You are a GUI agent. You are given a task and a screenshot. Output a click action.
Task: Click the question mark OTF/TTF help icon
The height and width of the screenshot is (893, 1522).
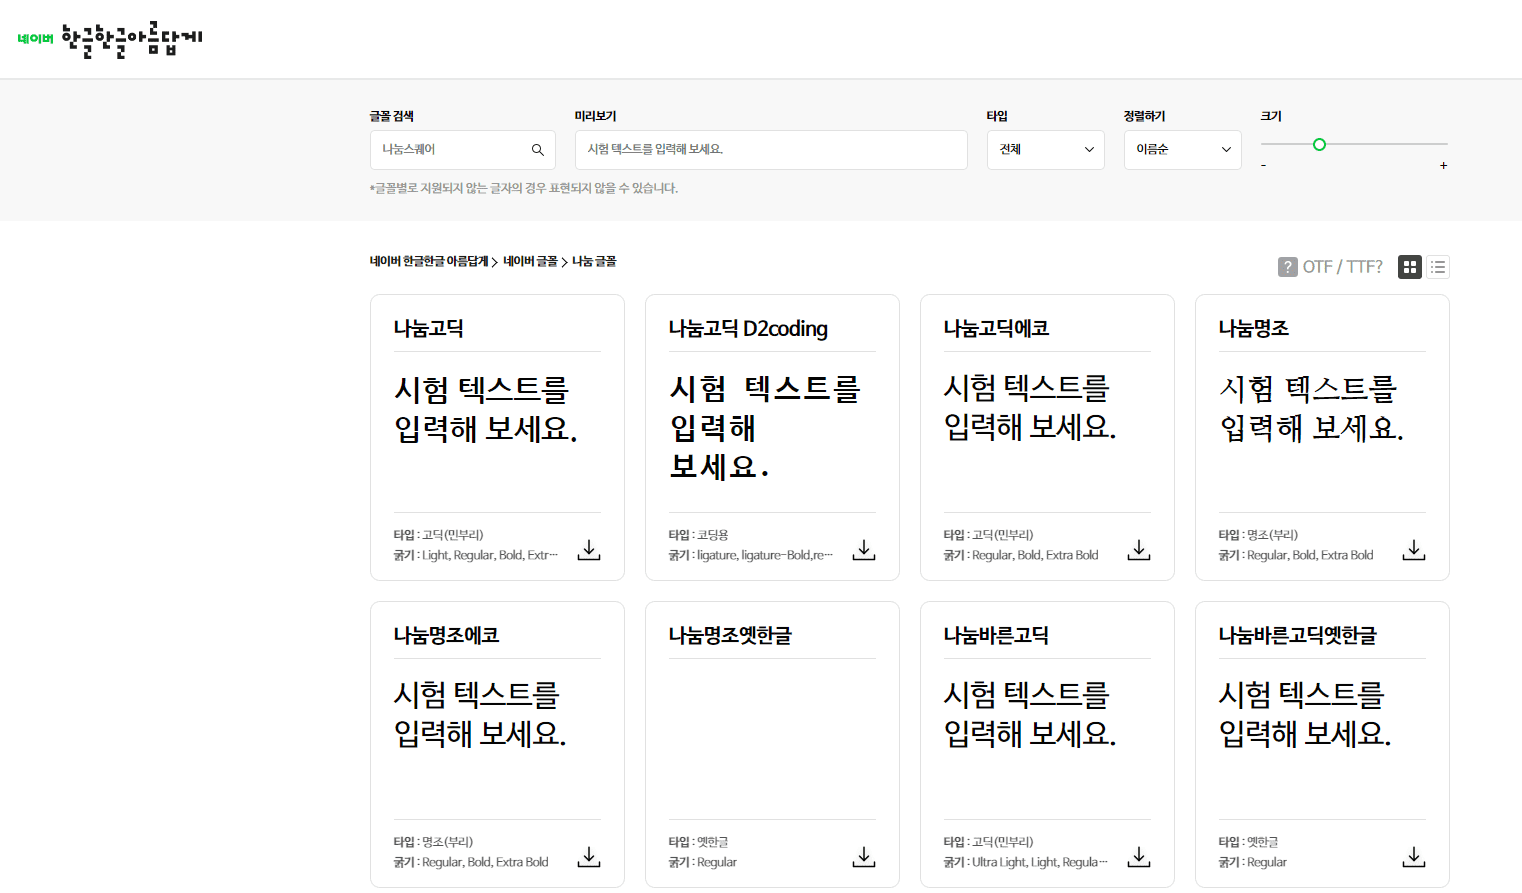click(x=1288, y=267)
